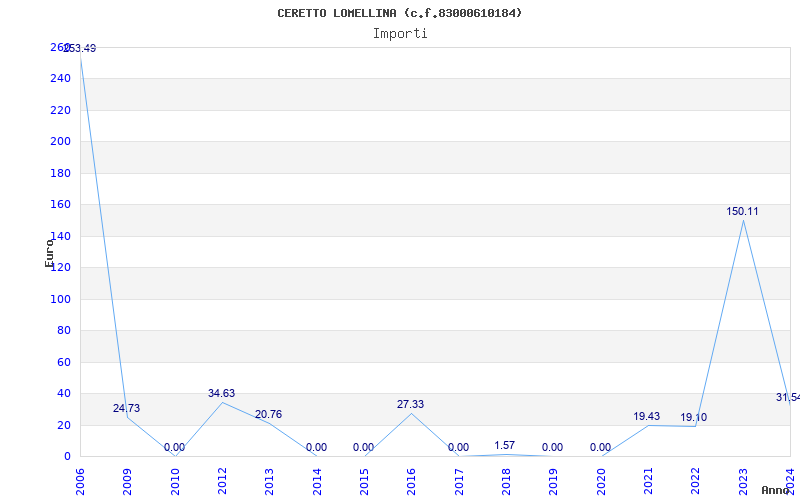
Task: Select the 160 y-axis tick label
Action: click(60, 205)
